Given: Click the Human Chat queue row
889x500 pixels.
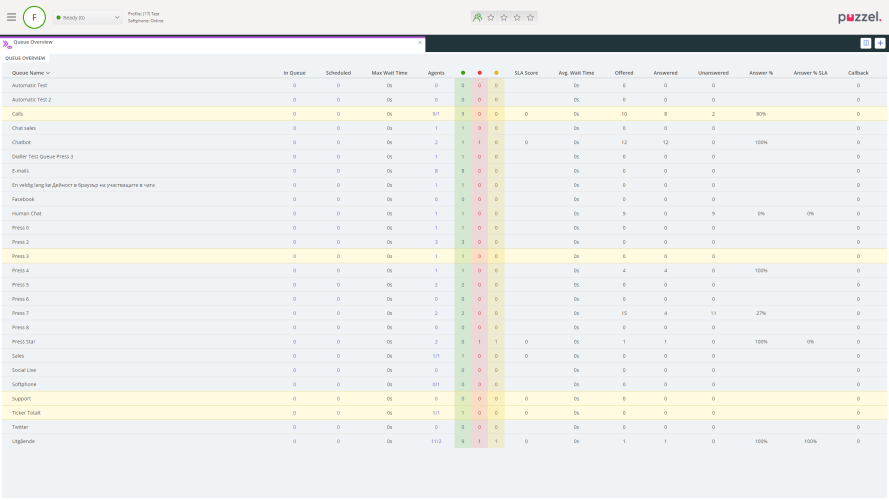Looking at the screenshot, I should (28, 213).
